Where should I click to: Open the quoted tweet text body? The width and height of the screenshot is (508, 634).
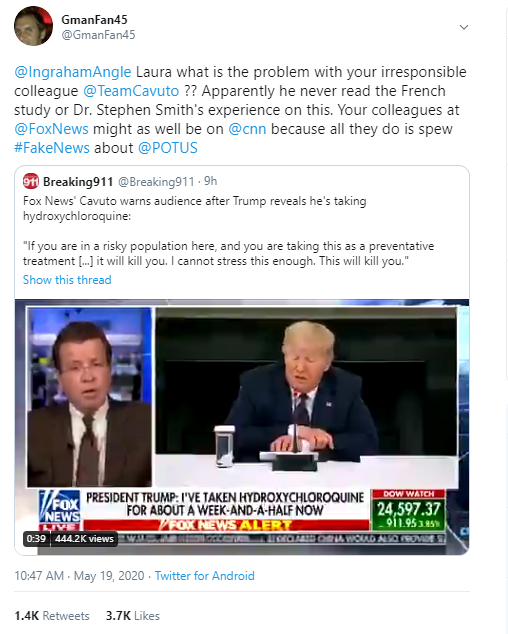click(229, 231)
